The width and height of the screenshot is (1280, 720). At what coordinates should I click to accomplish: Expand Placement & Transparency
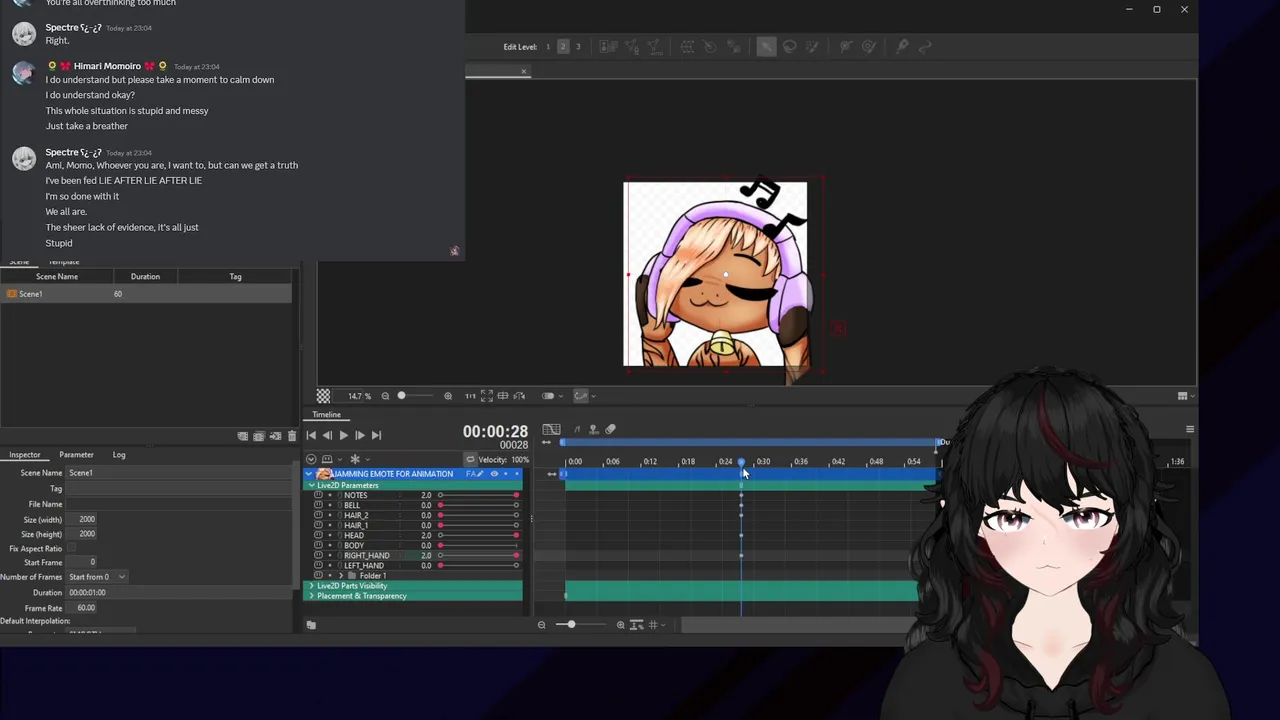[x=311, y=596]
